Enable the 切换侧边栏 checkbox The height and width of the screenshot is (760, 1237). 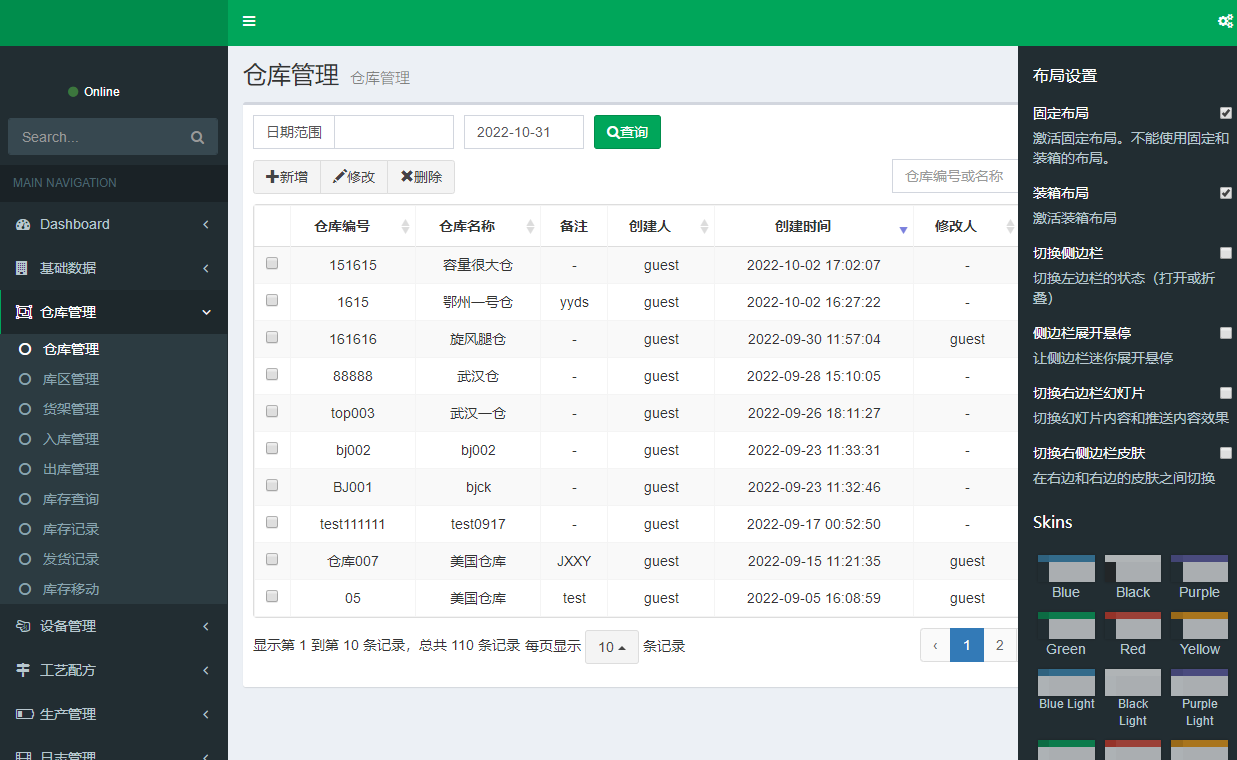[1226, 253]
